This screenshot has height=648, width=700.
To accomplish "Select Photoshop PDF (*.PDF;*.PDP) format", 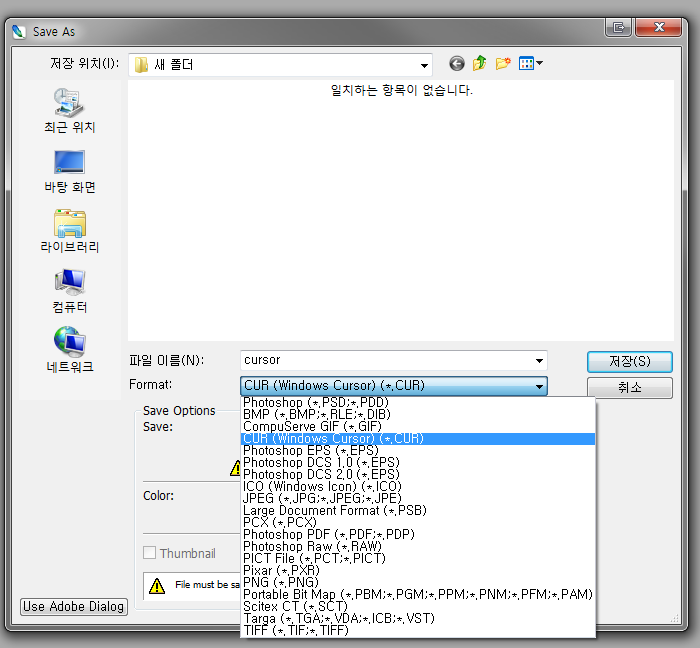I will (x=418, y=535).
